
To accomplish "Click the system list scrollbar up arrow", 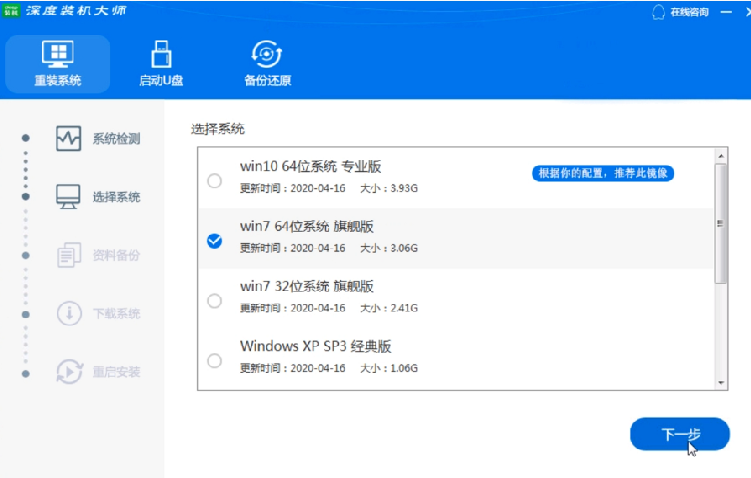I will 720,155.
